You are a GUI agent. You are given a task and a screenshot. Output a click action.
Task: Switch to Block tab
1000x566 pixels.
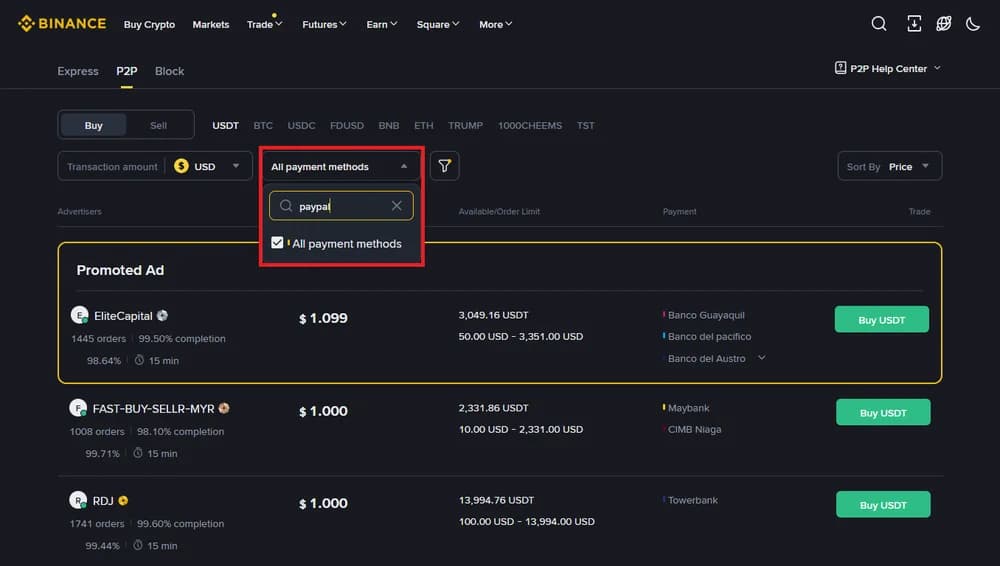click(169, 71)
